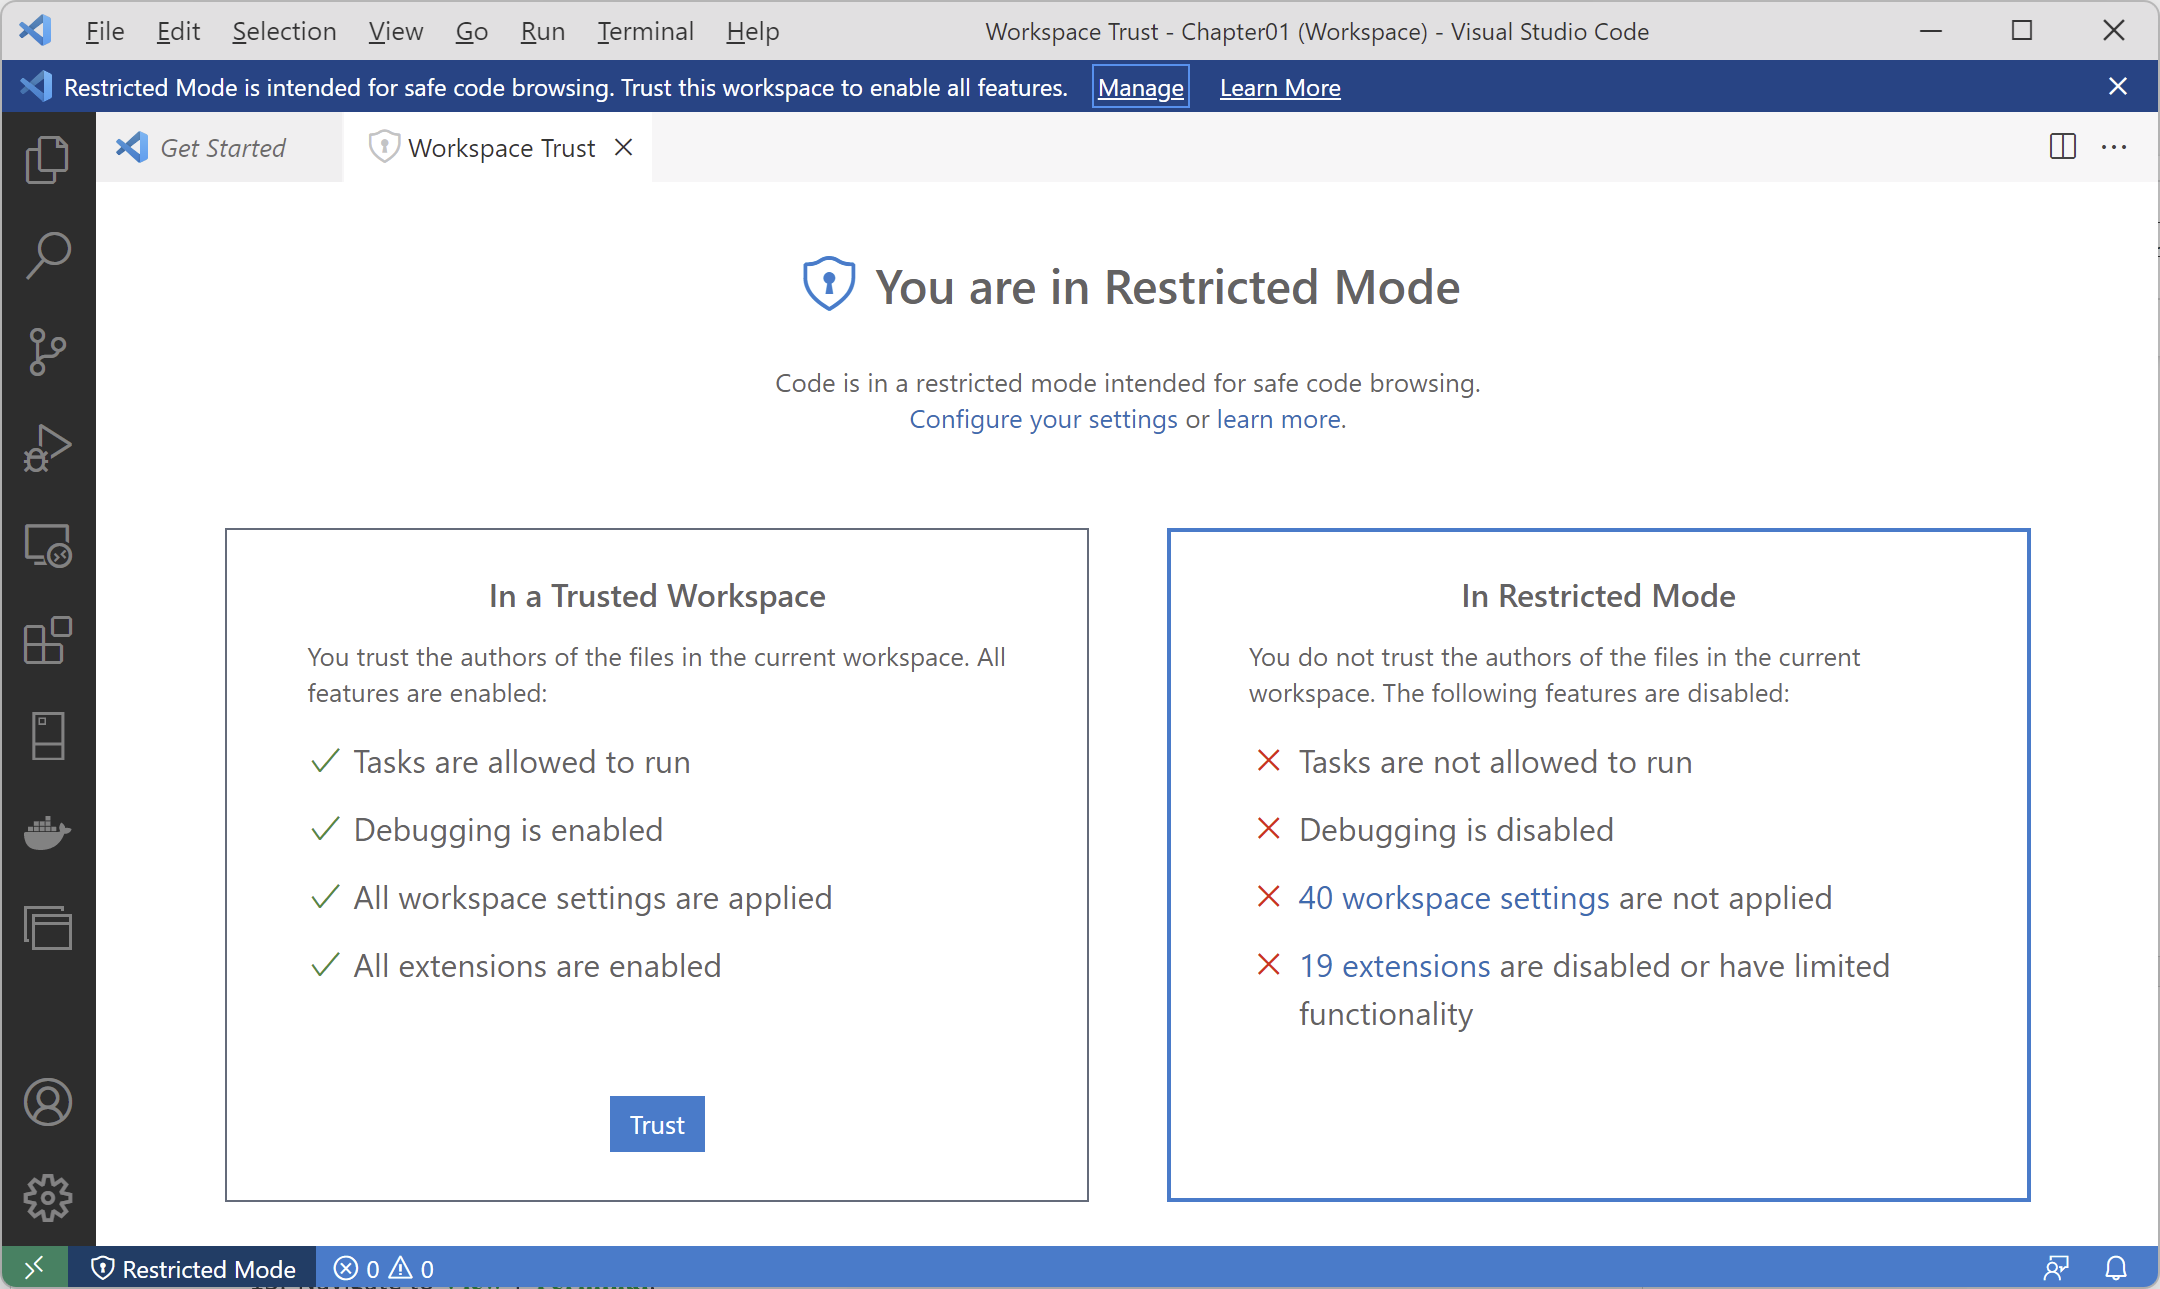Click Learn More in the banner
2160x1289 pixels.
click(1280, 87)
